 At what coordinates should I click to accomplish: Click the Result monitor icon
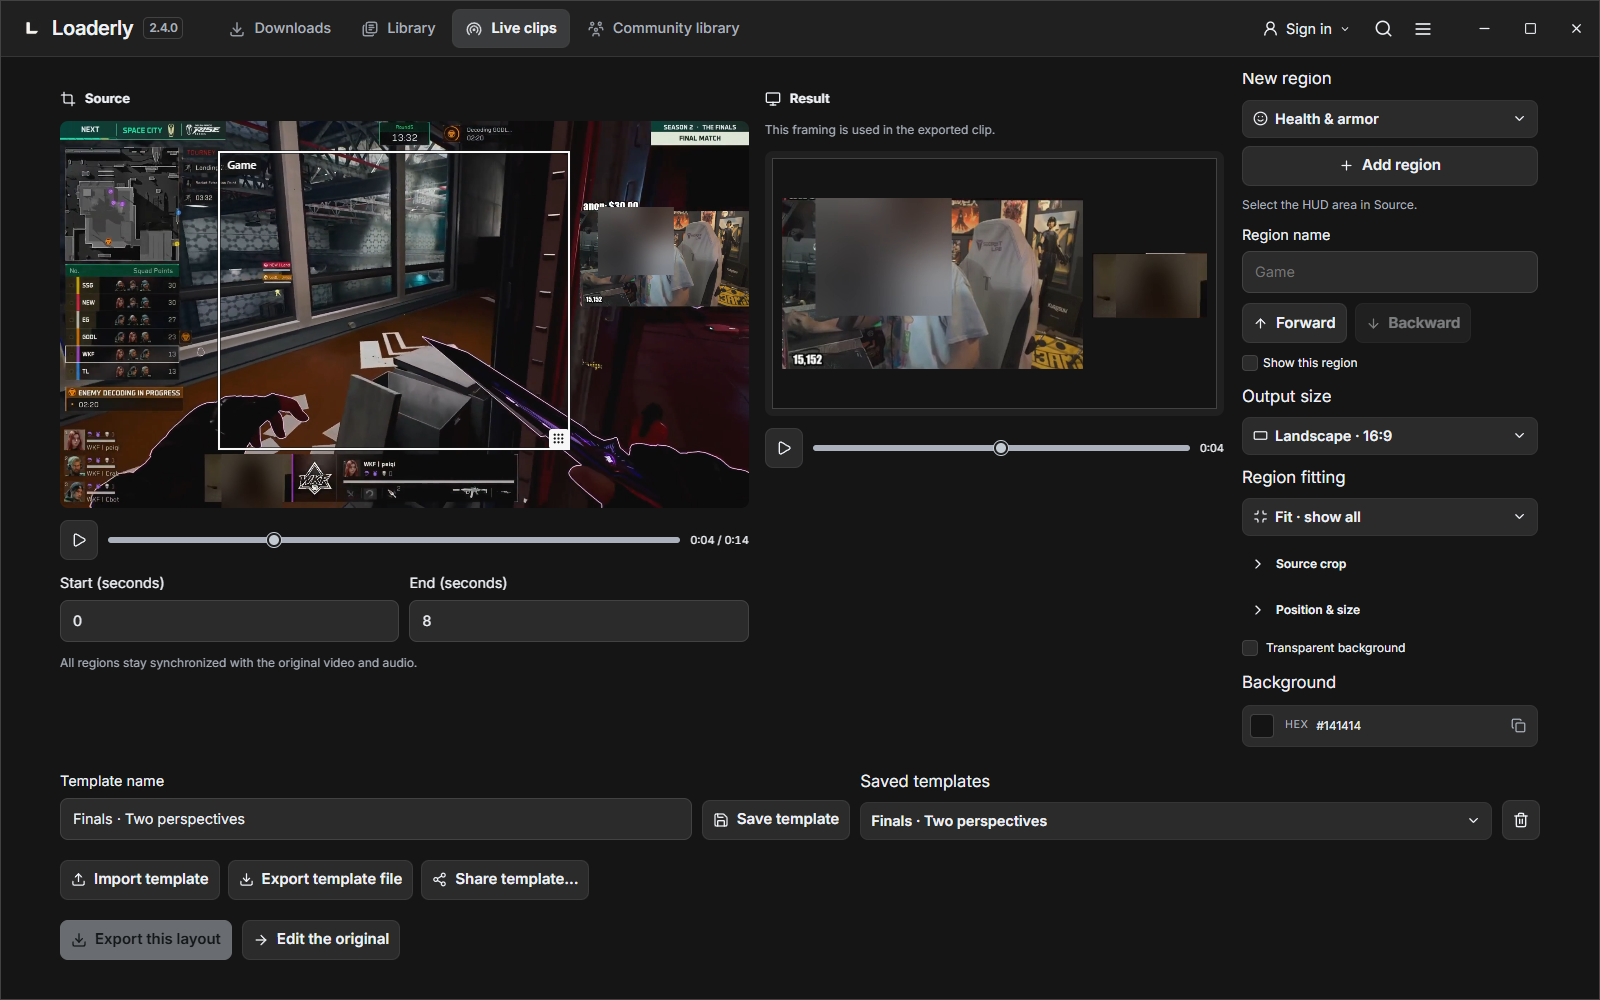pos(773,98)
